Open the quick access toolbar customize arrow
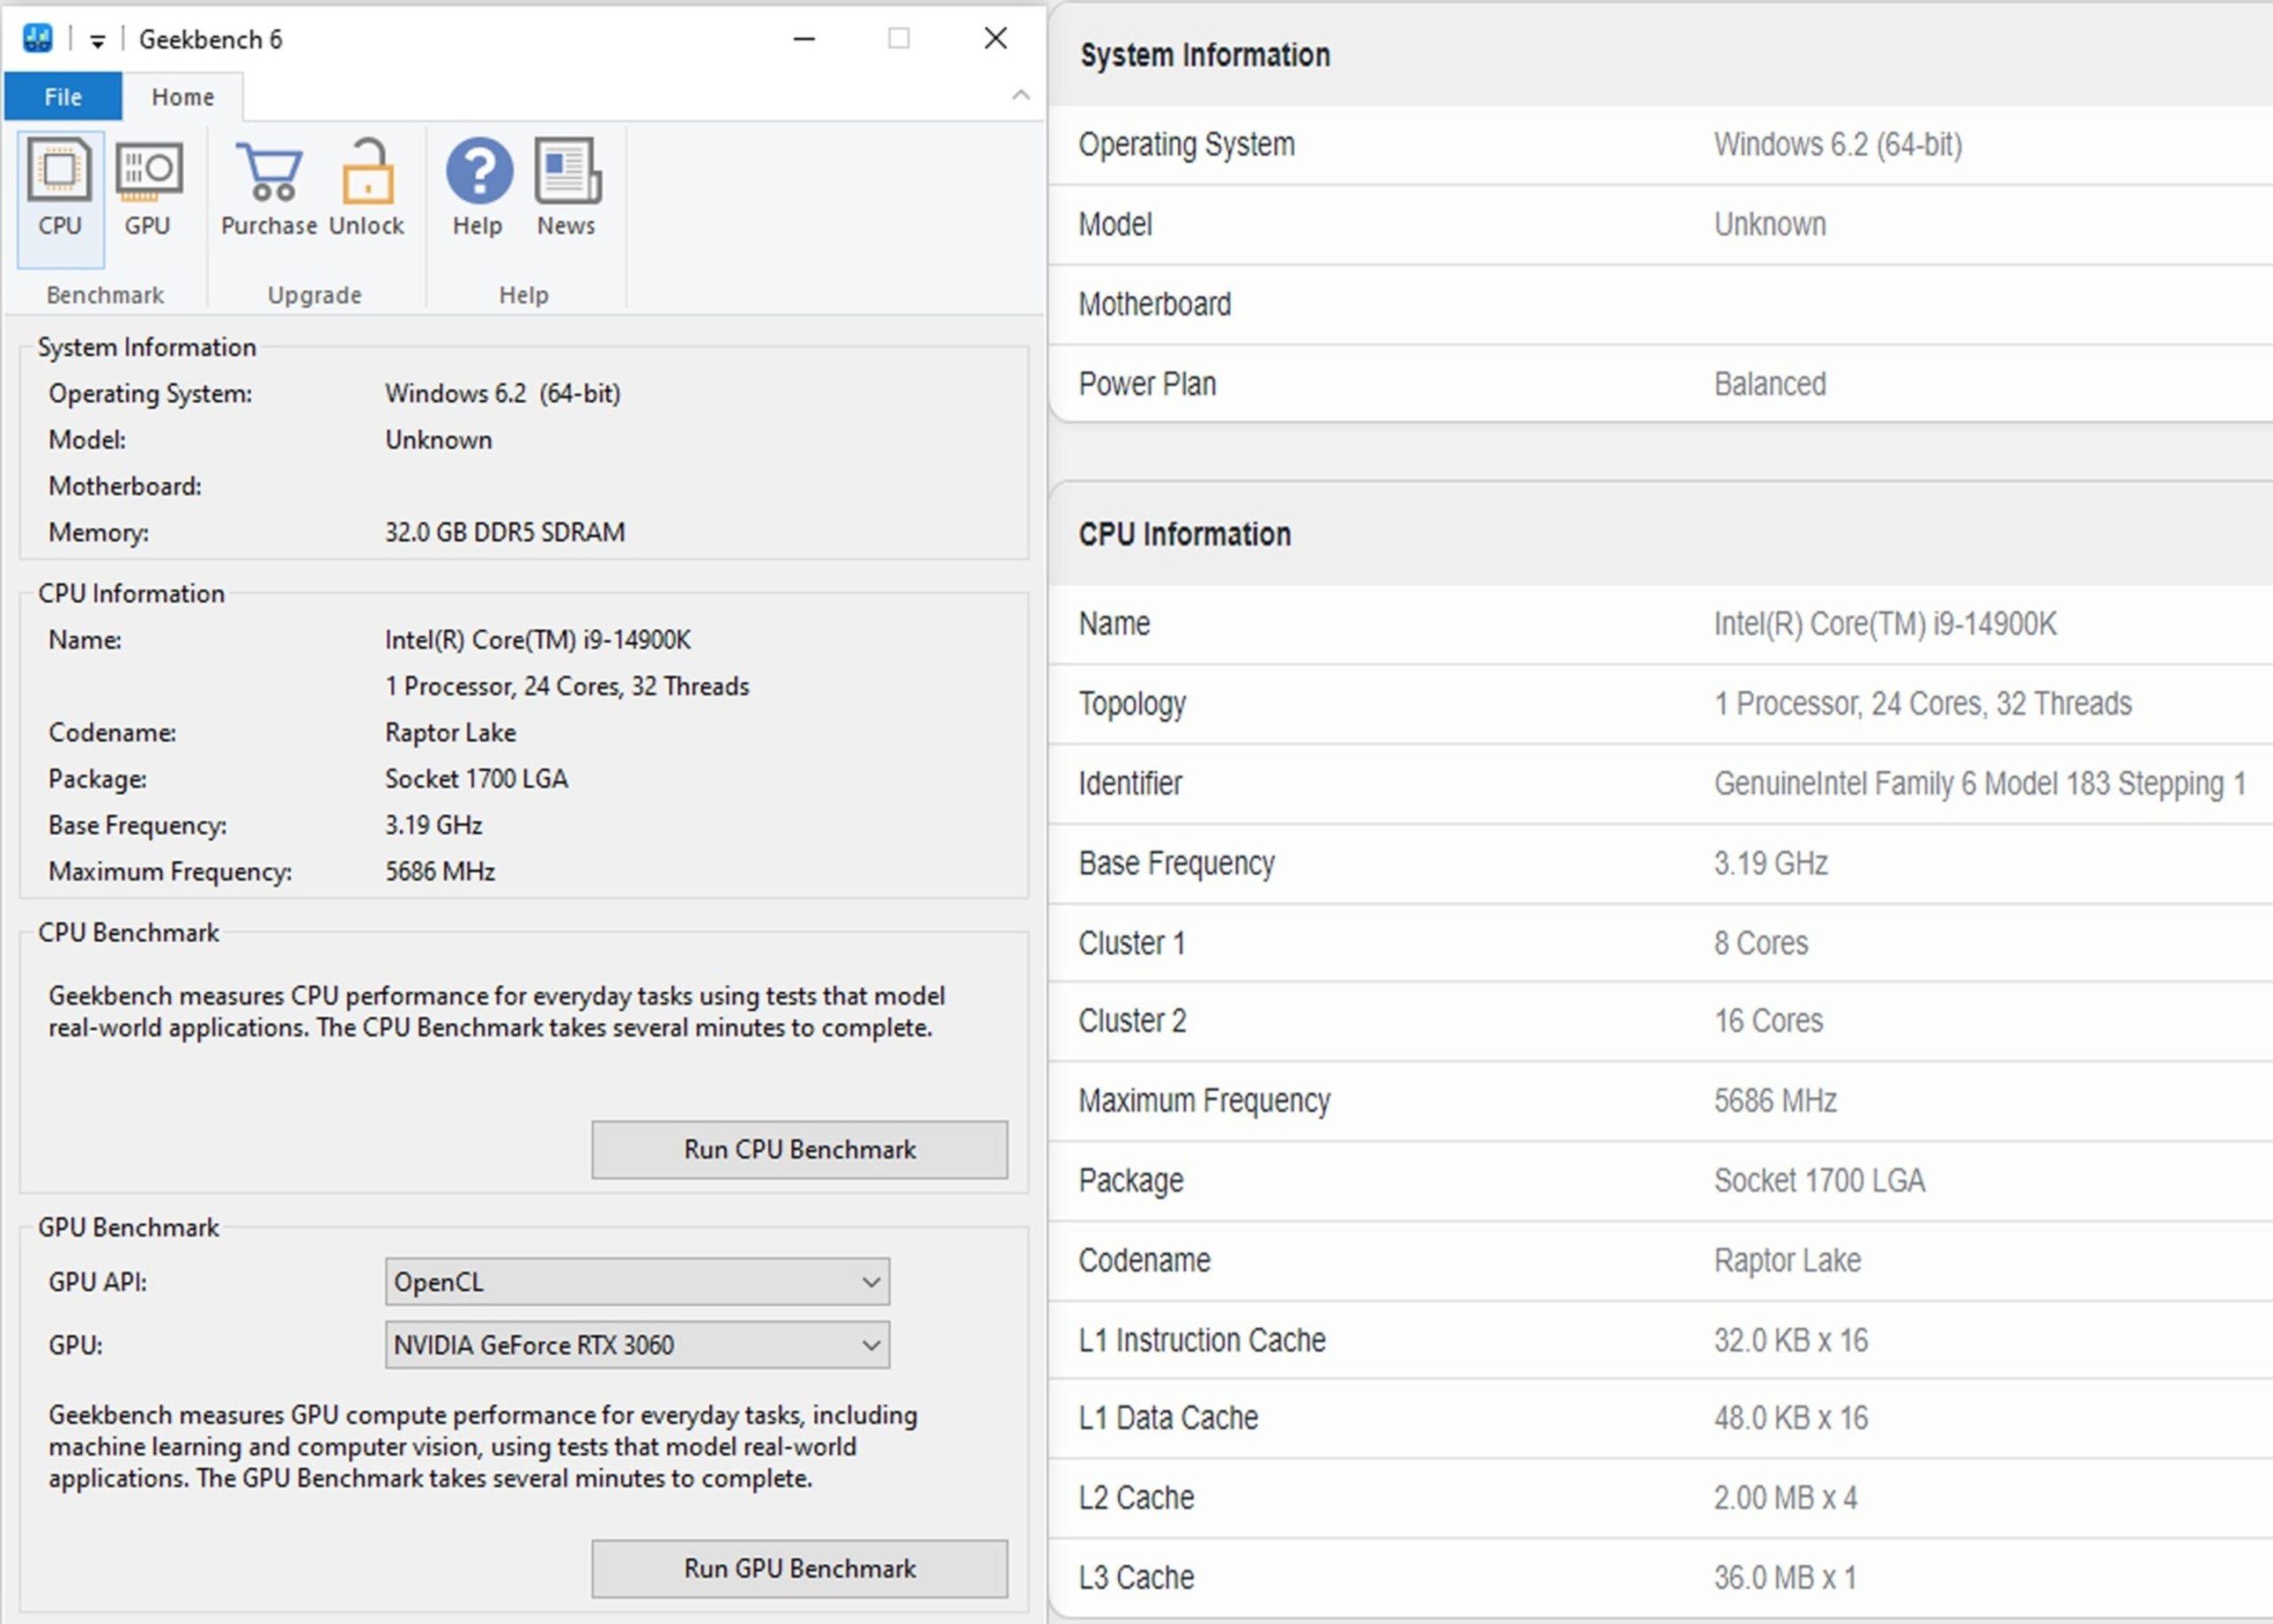The height and width of the screenshot is (1624, 2273). point(97,41)
